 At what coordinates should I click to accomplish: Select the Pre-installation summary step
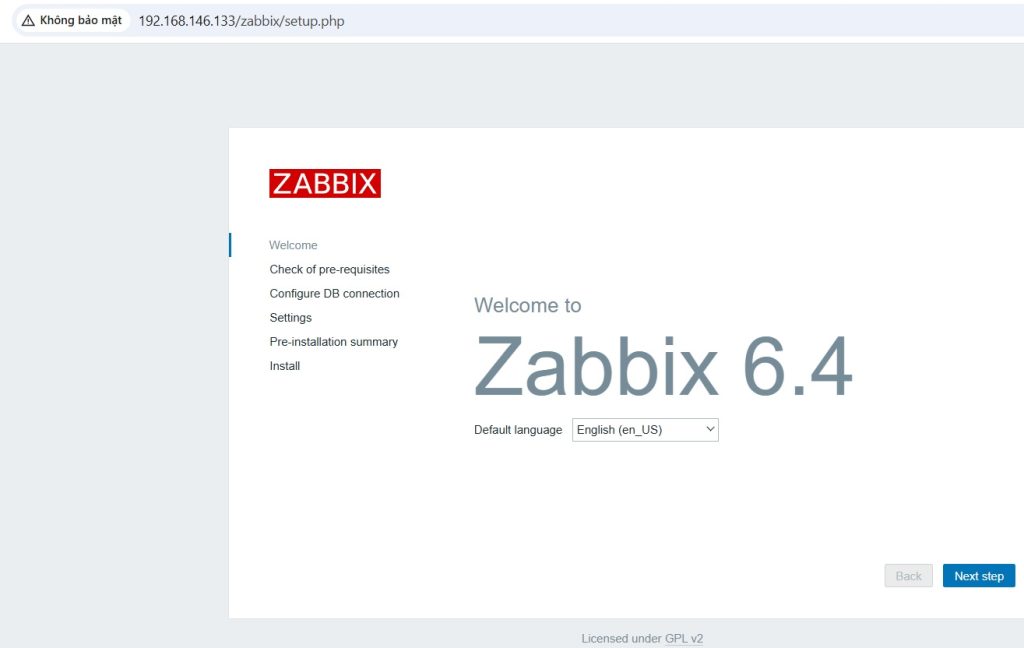[333, 342]
